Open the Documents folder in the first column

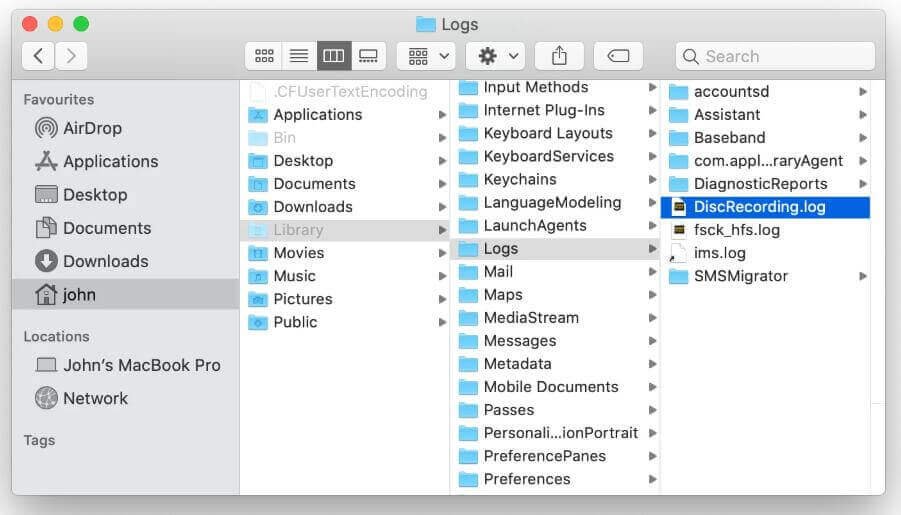point(345,183)
